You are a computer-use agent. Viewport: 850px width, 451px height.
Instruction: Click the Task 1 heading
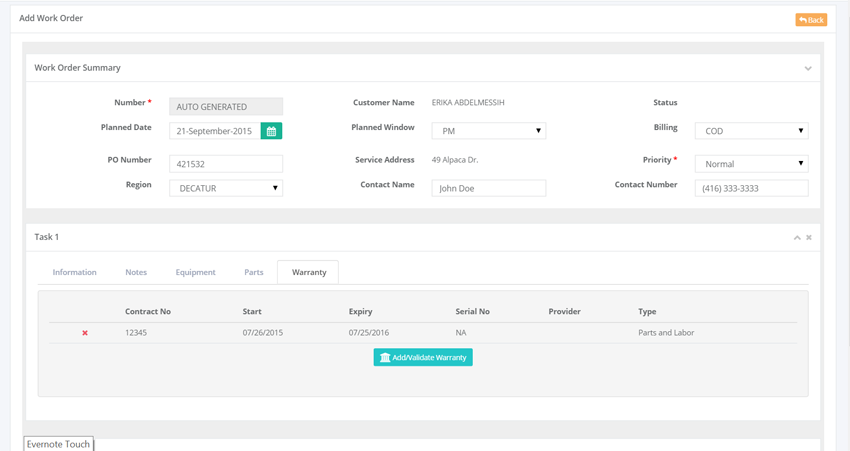47,237
